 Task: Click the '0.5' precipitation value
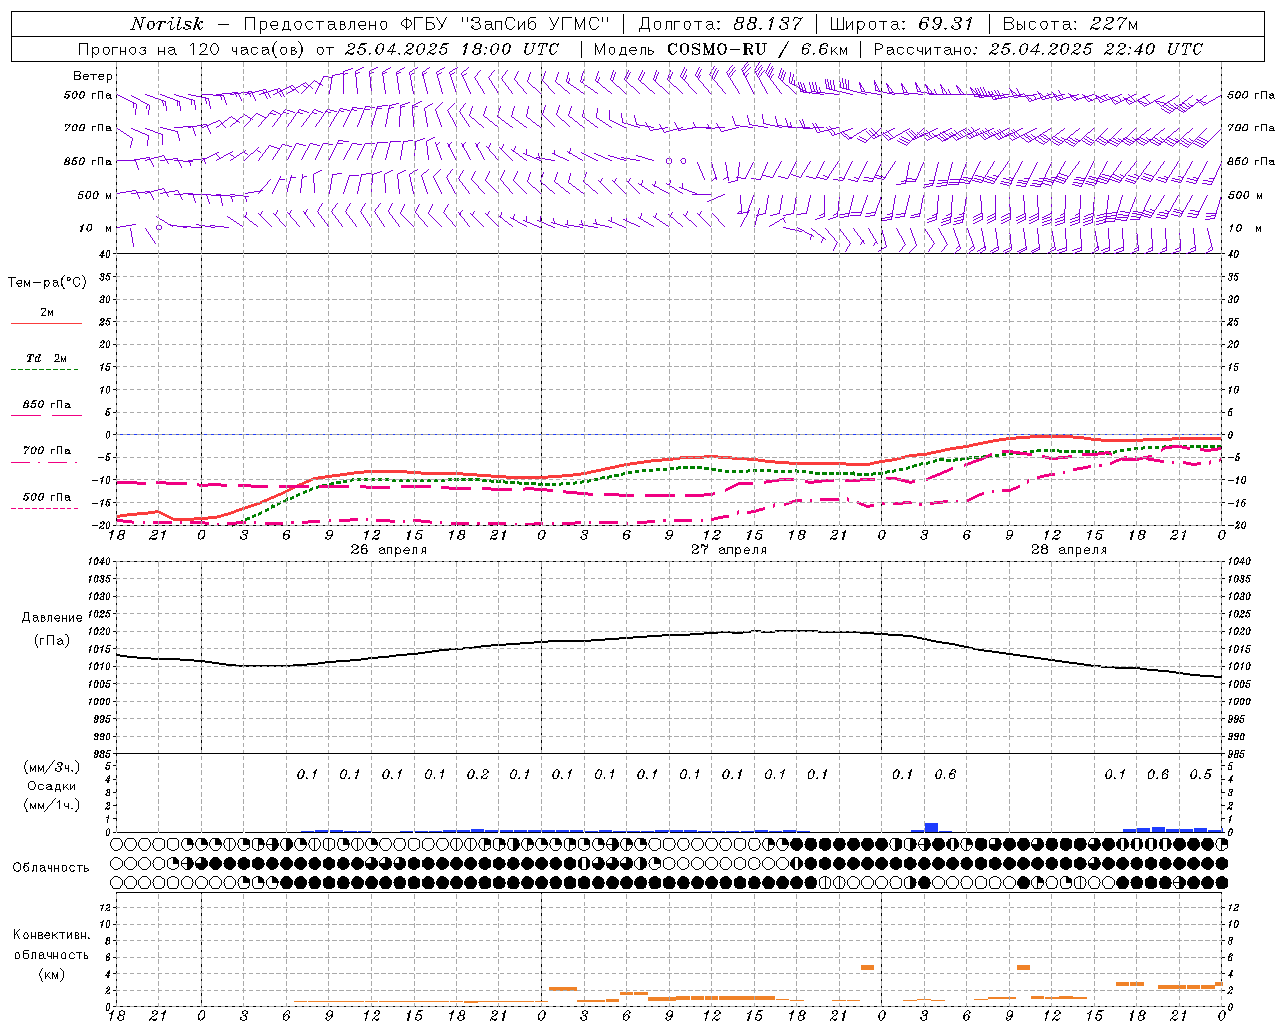pyautogui.click(x=1201, y=774)
